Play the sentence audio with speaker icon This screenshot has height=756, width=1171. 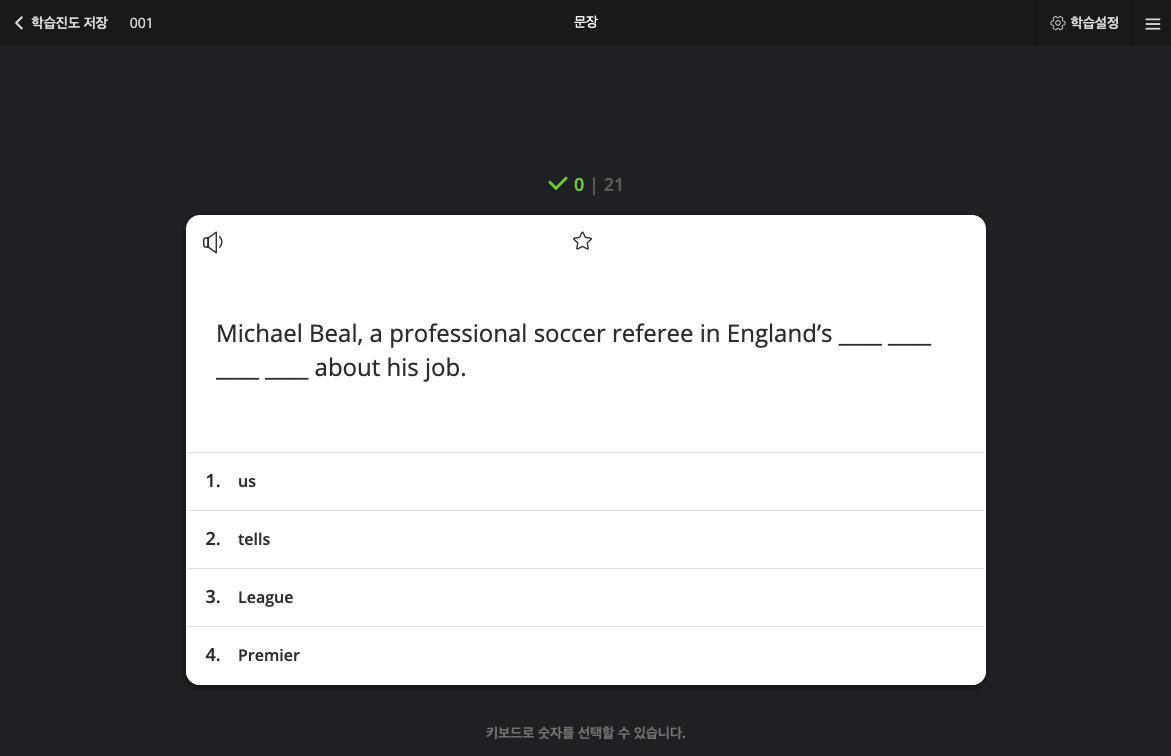point(213,242)
